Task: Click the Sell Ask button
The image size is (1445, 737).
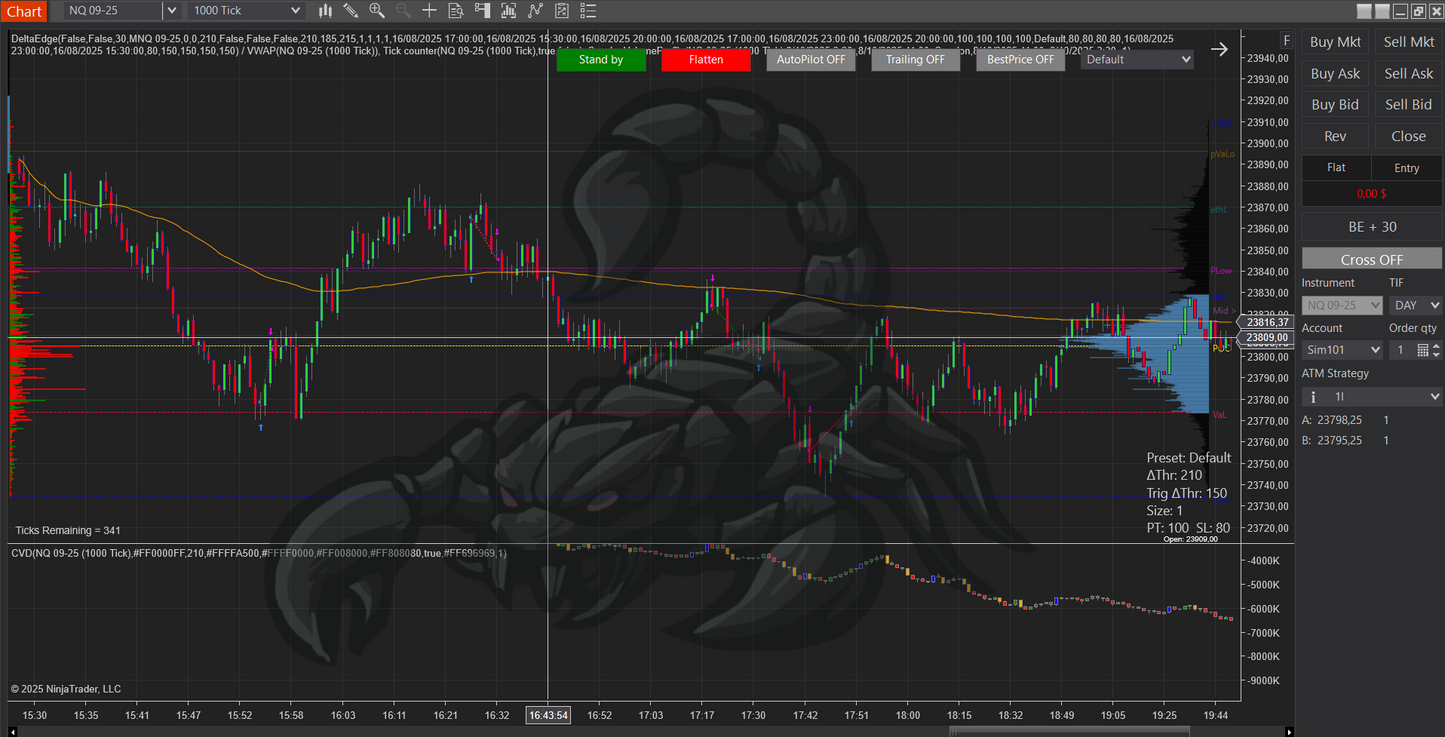Action: (1408, 73)
